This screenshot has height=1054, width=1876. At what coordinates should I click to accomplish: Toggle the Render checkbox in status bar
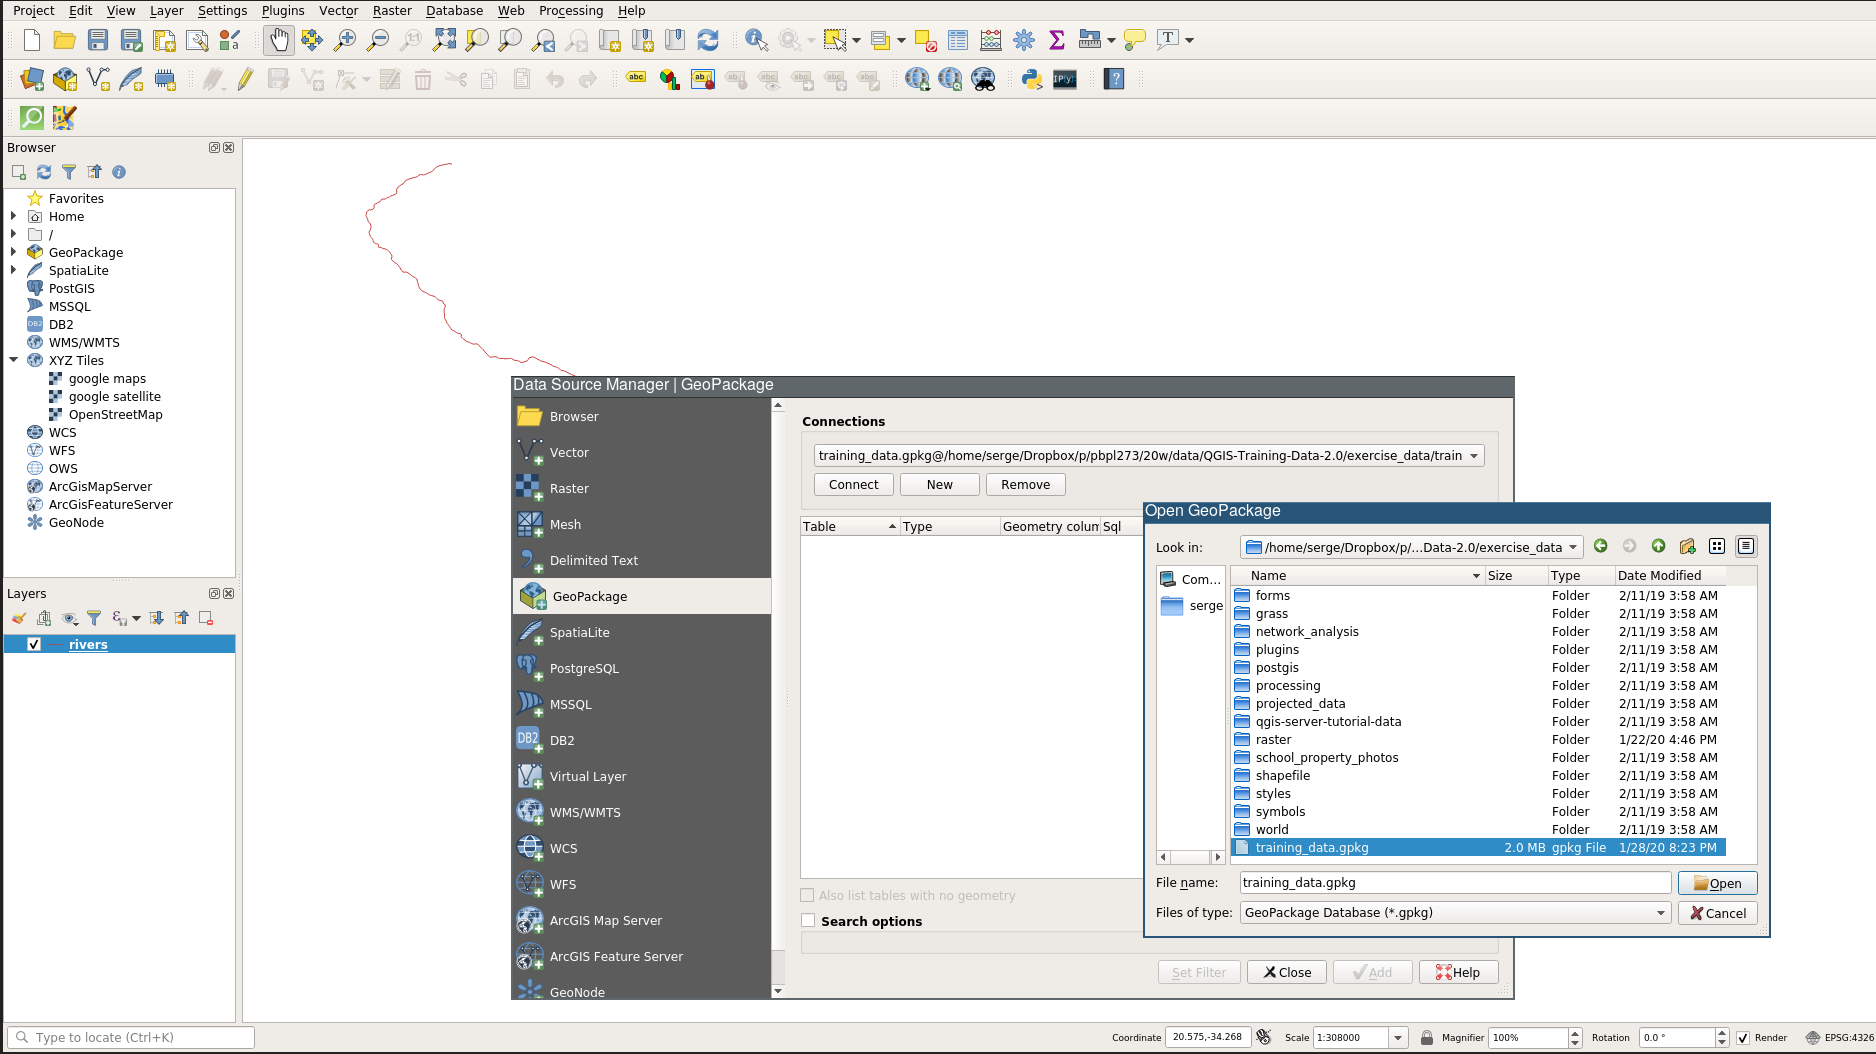1743,1037
